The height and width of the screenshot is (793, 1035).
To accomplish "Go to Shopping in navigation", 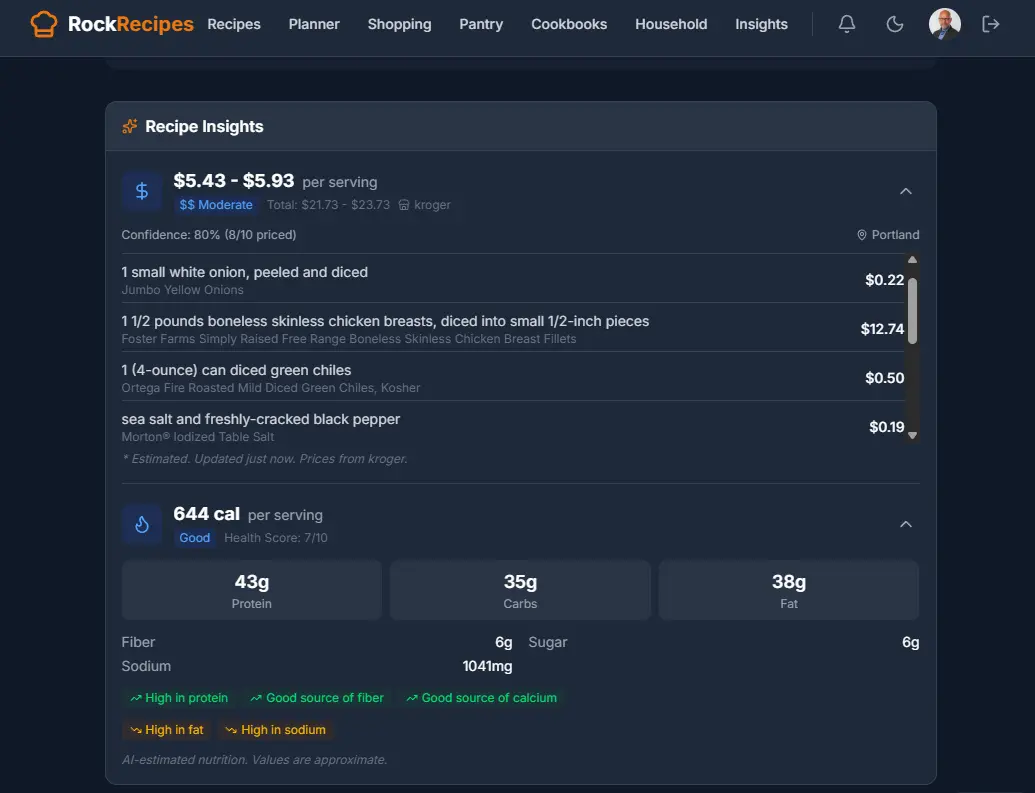I will coord(399,24).
